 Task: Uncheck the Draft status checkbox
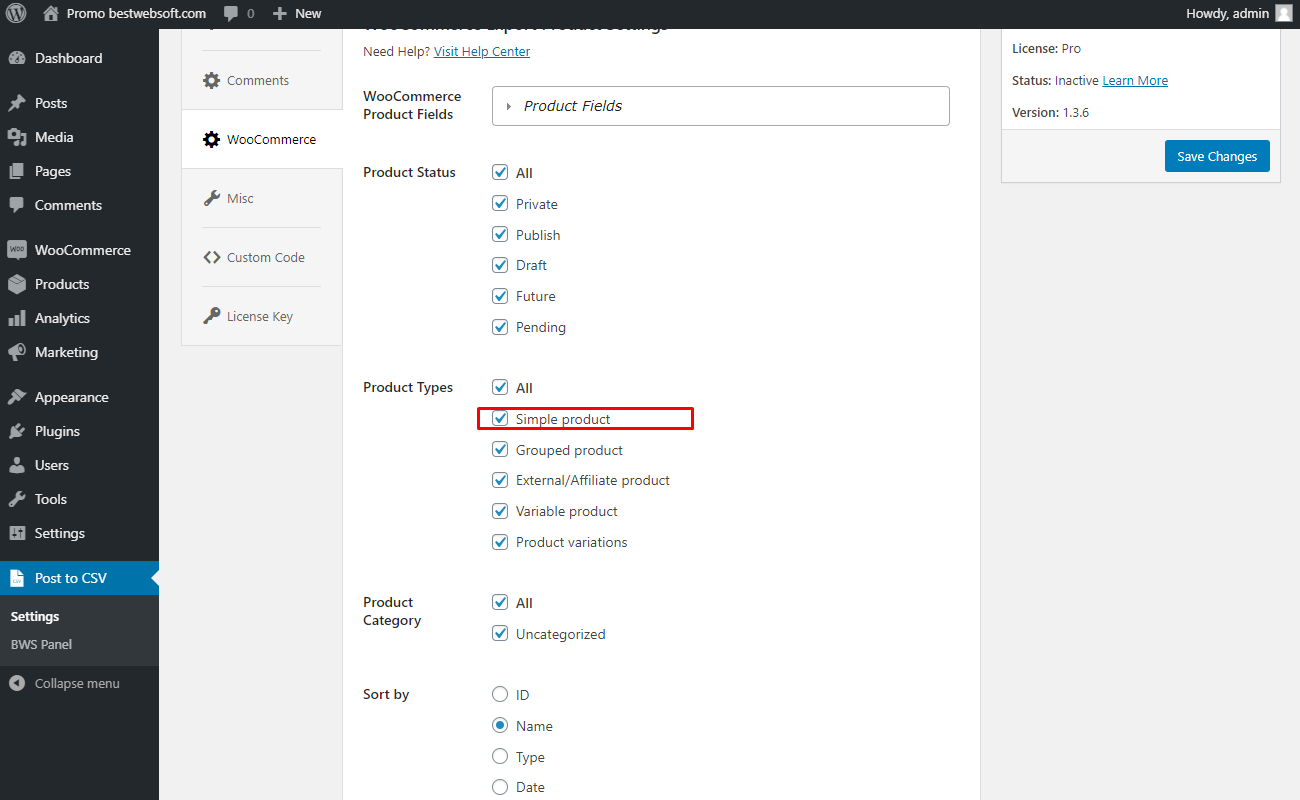(x=500, y=264)
